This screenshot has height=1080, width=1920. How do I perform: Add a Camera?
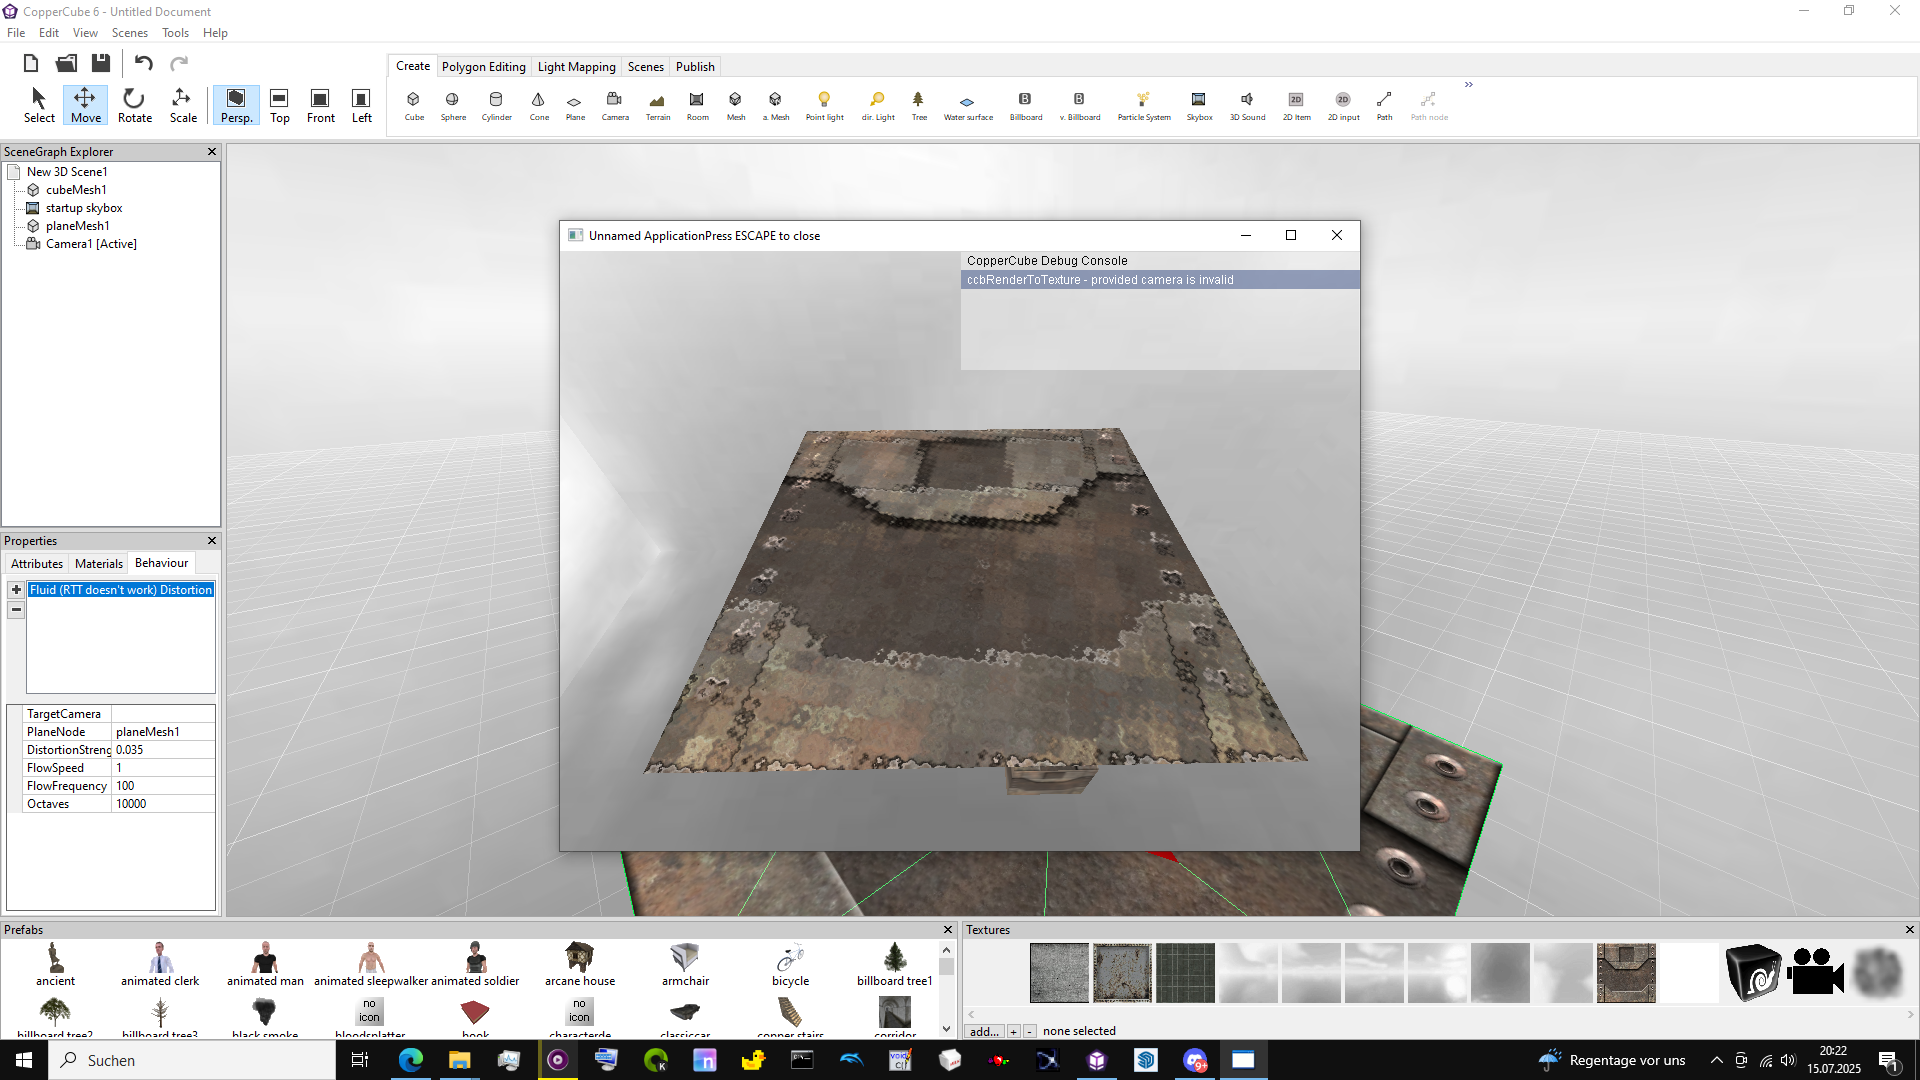click(615, 105)
